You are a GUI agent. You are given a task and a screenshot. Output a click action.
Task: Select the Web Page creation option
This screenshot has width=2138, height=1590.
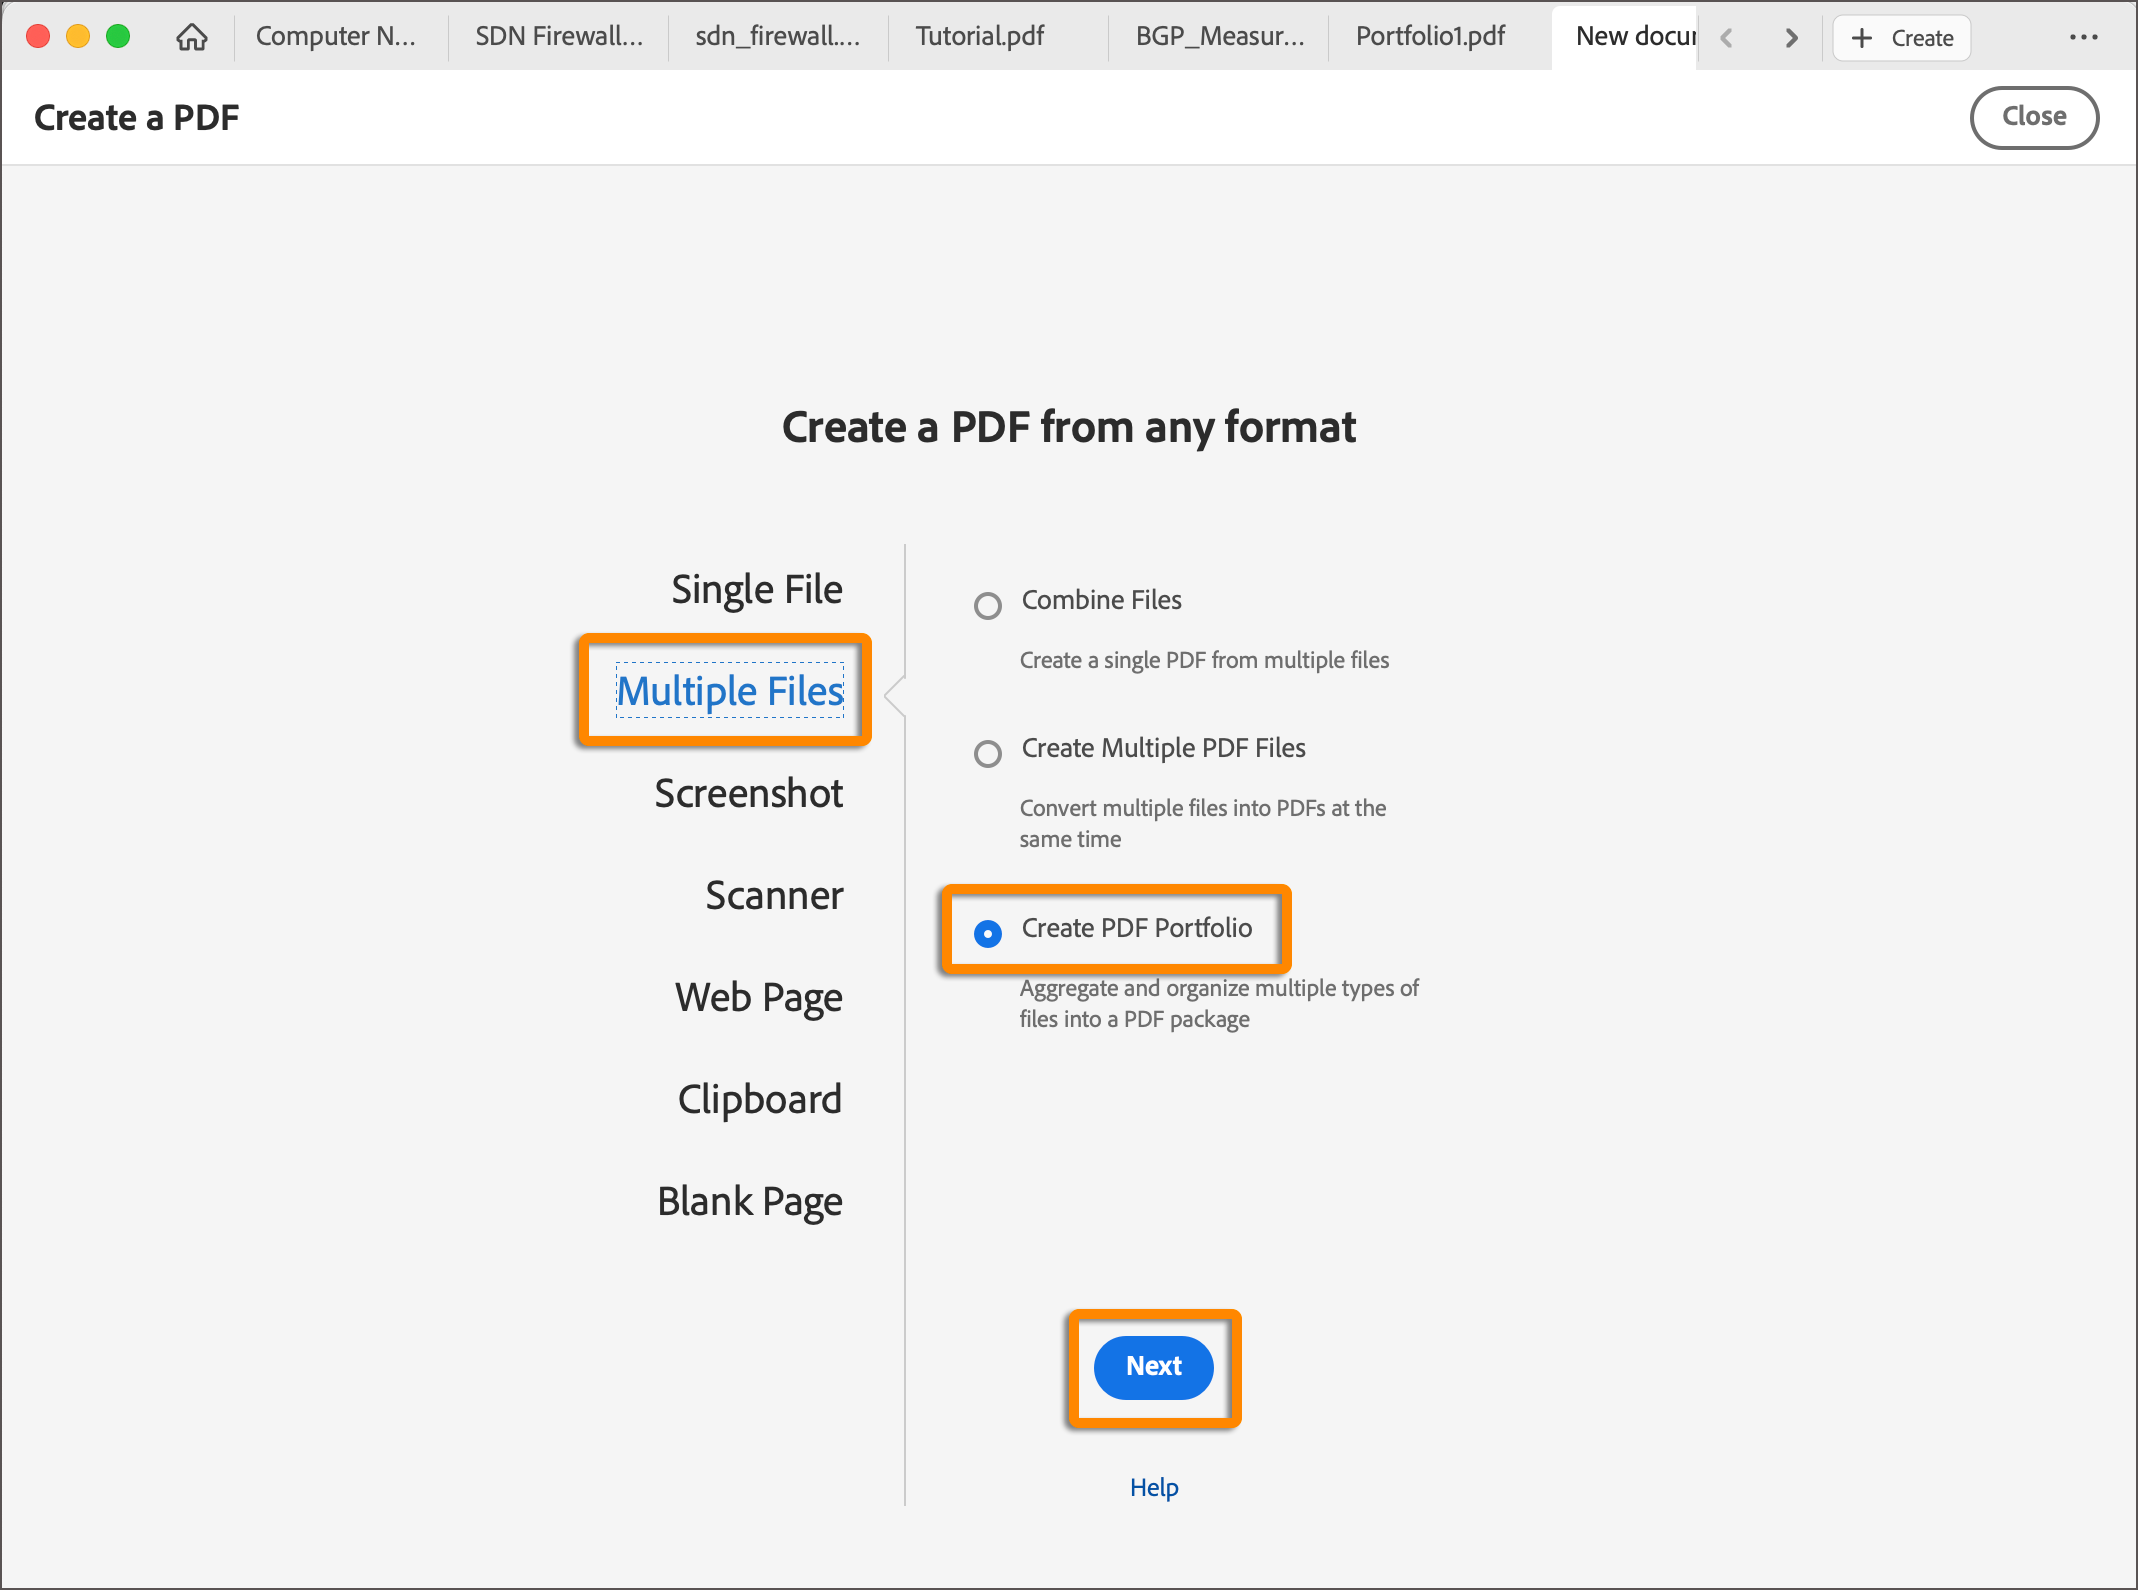(759, 997)
